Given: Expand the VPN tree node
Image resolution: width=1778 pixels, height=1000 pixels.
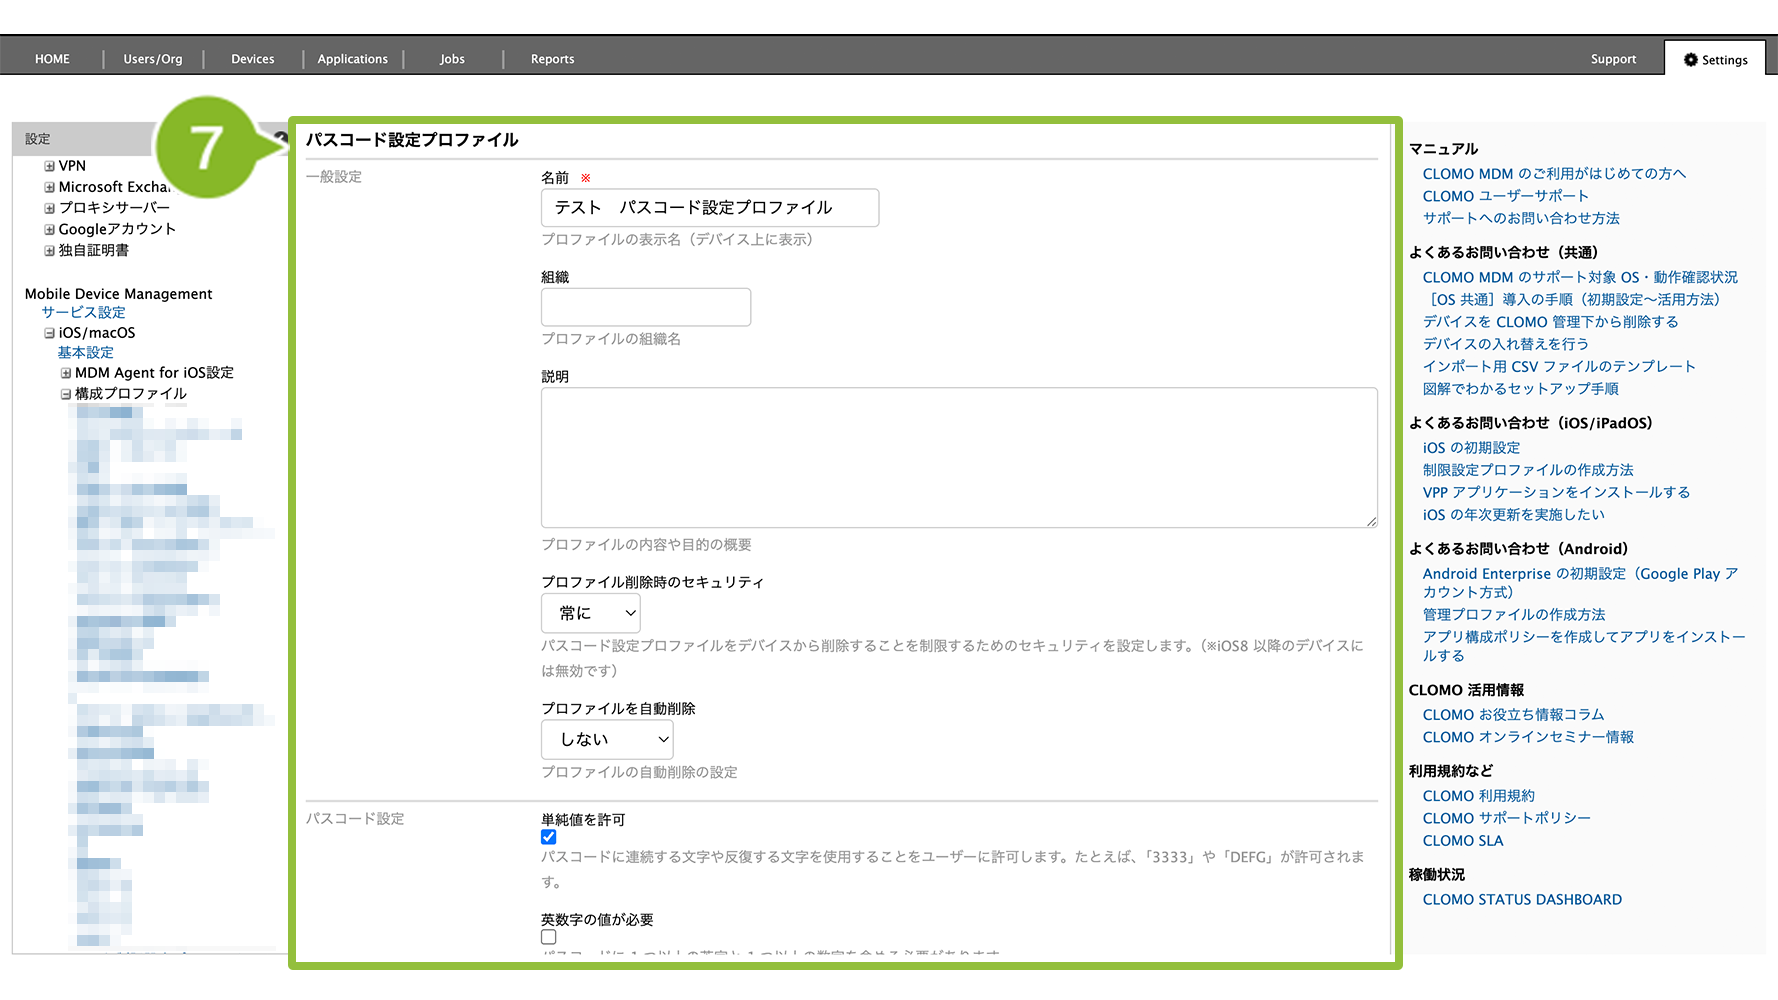Looking at the screenshot, I should point(49,166).
